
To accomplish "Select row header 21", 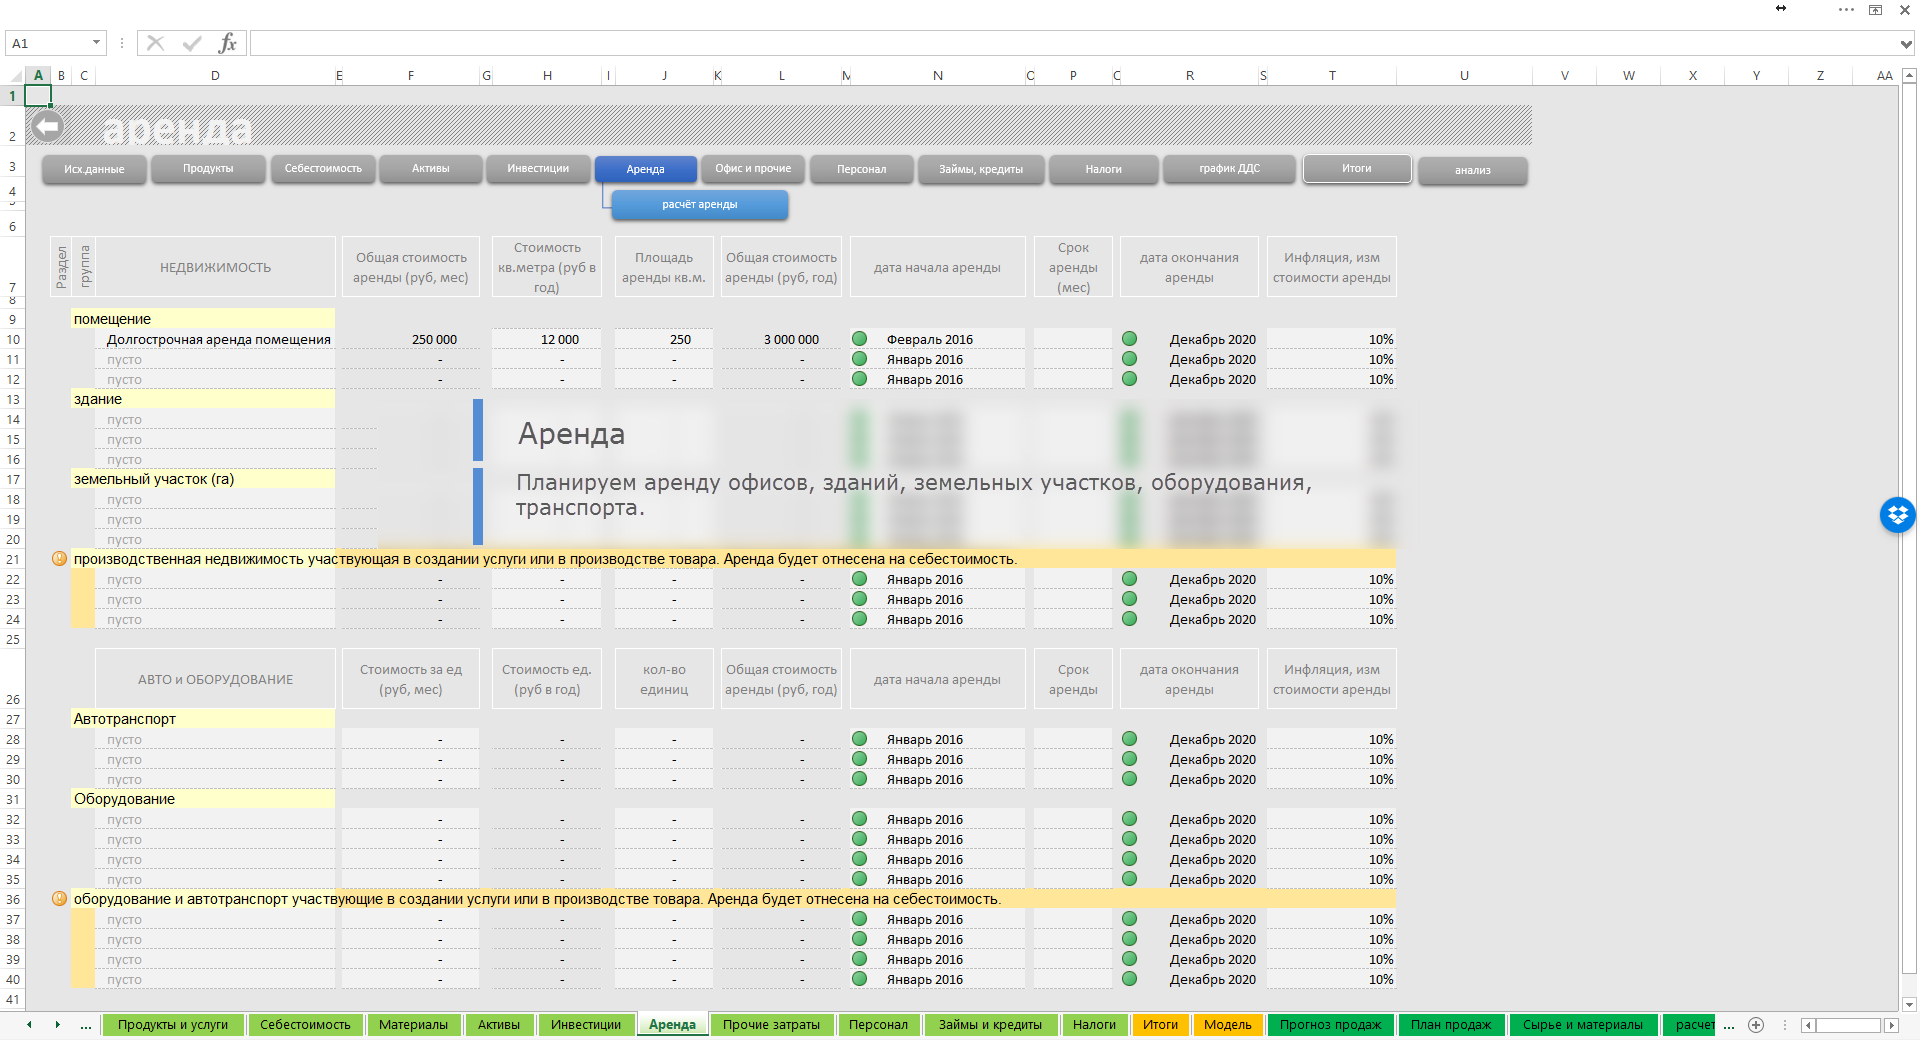I will (13, 559).
